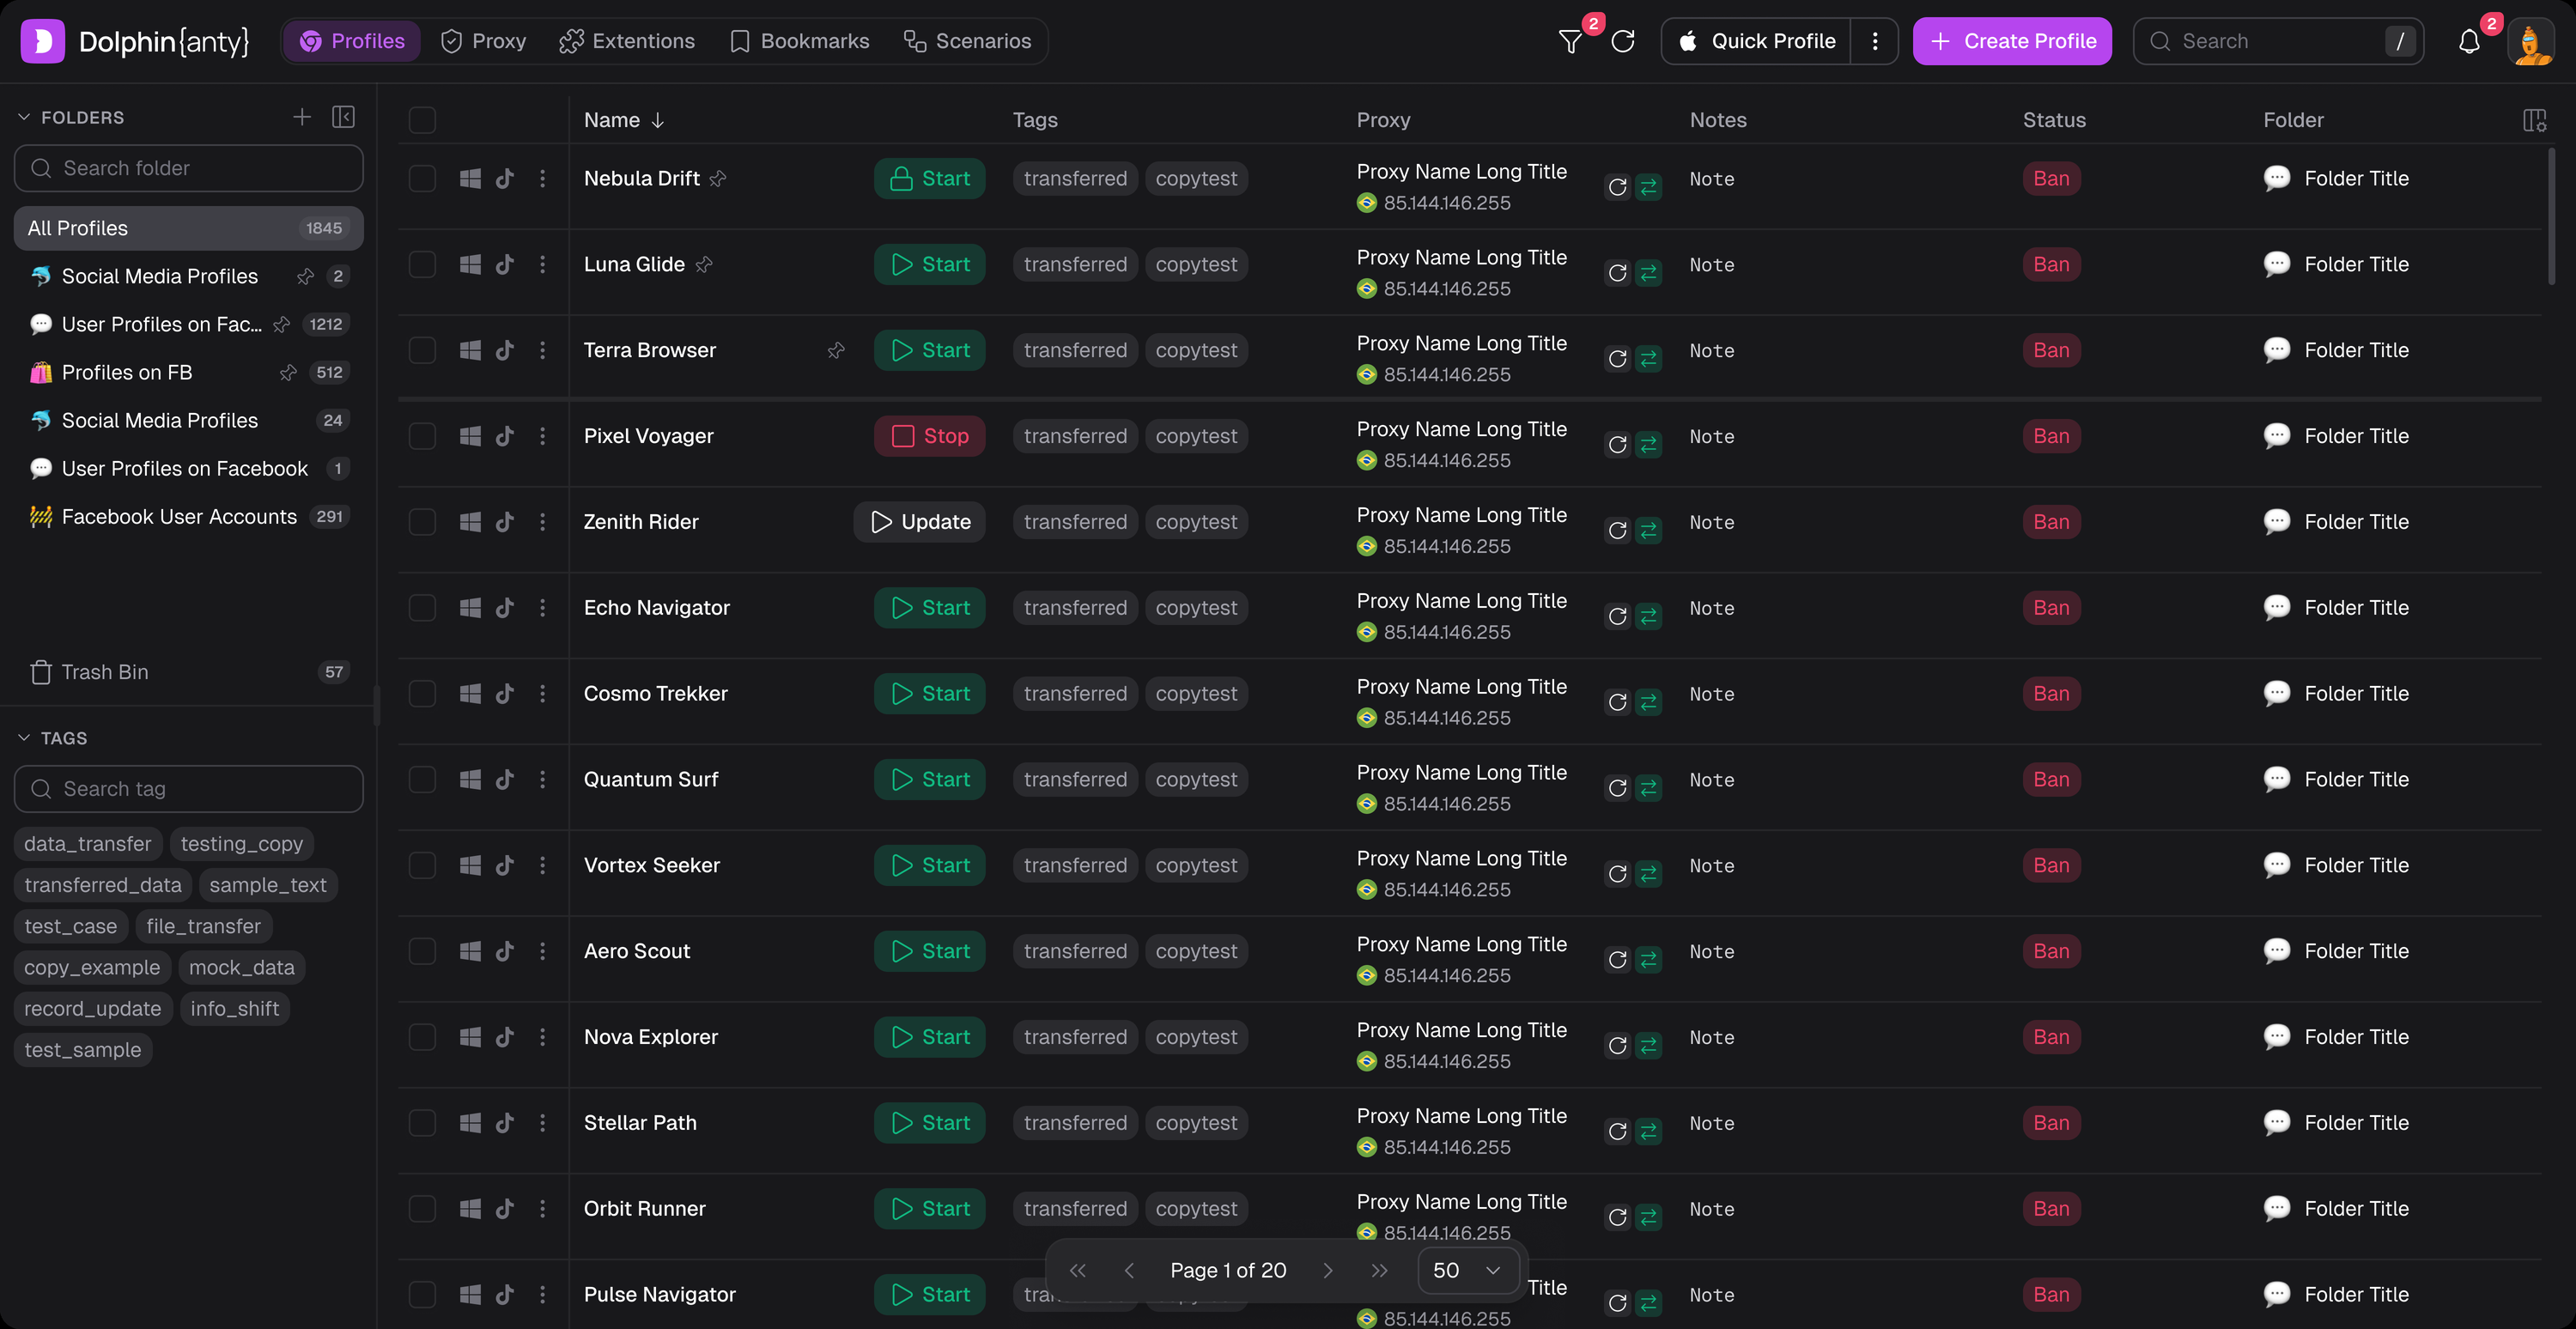The image size is (2576, 1329).
Task: Check the Cosmo Trekker row checkbox
Action: (x=422, y=694)
